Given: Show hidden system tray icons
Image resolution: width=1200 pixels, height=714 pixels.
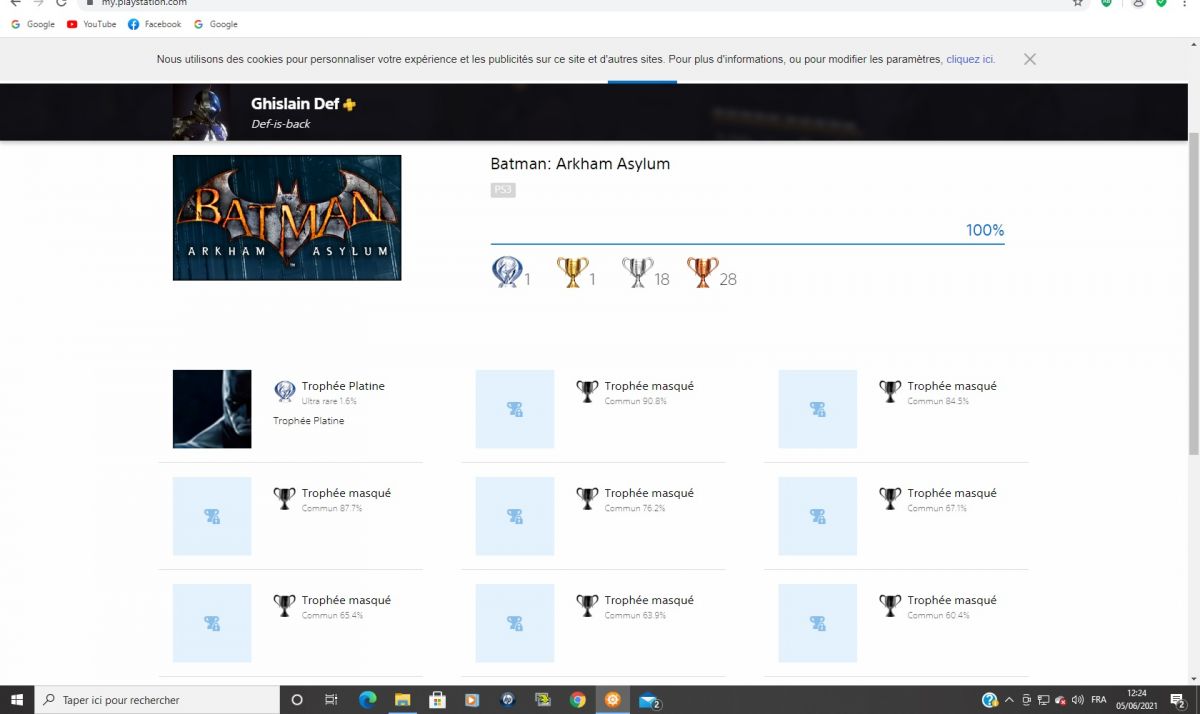Looking at the screenshot, I should point(1009,700).
